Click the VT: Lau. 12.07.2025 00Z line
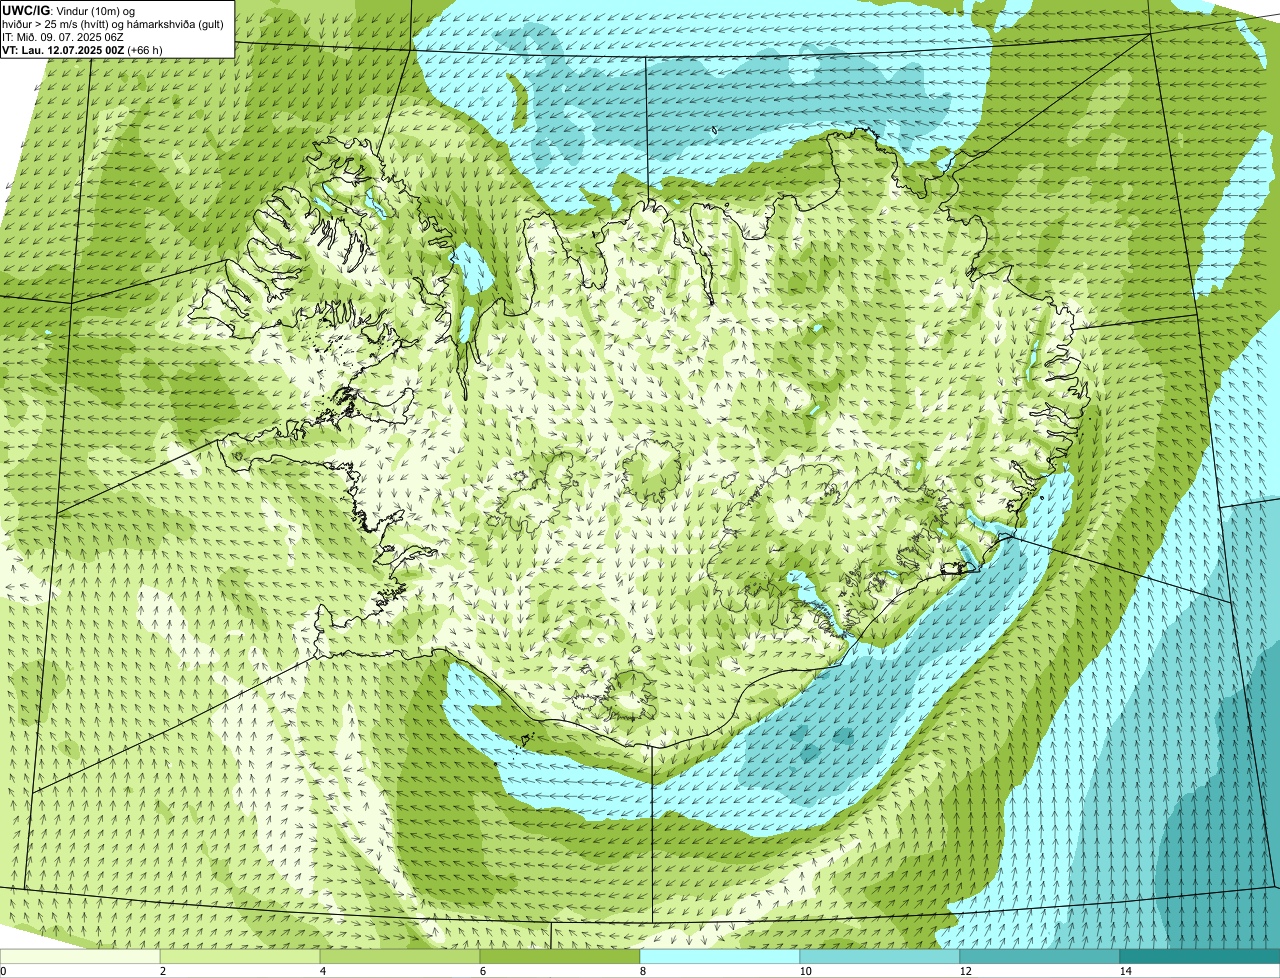The image size is (1280, 978). (64, 49)
